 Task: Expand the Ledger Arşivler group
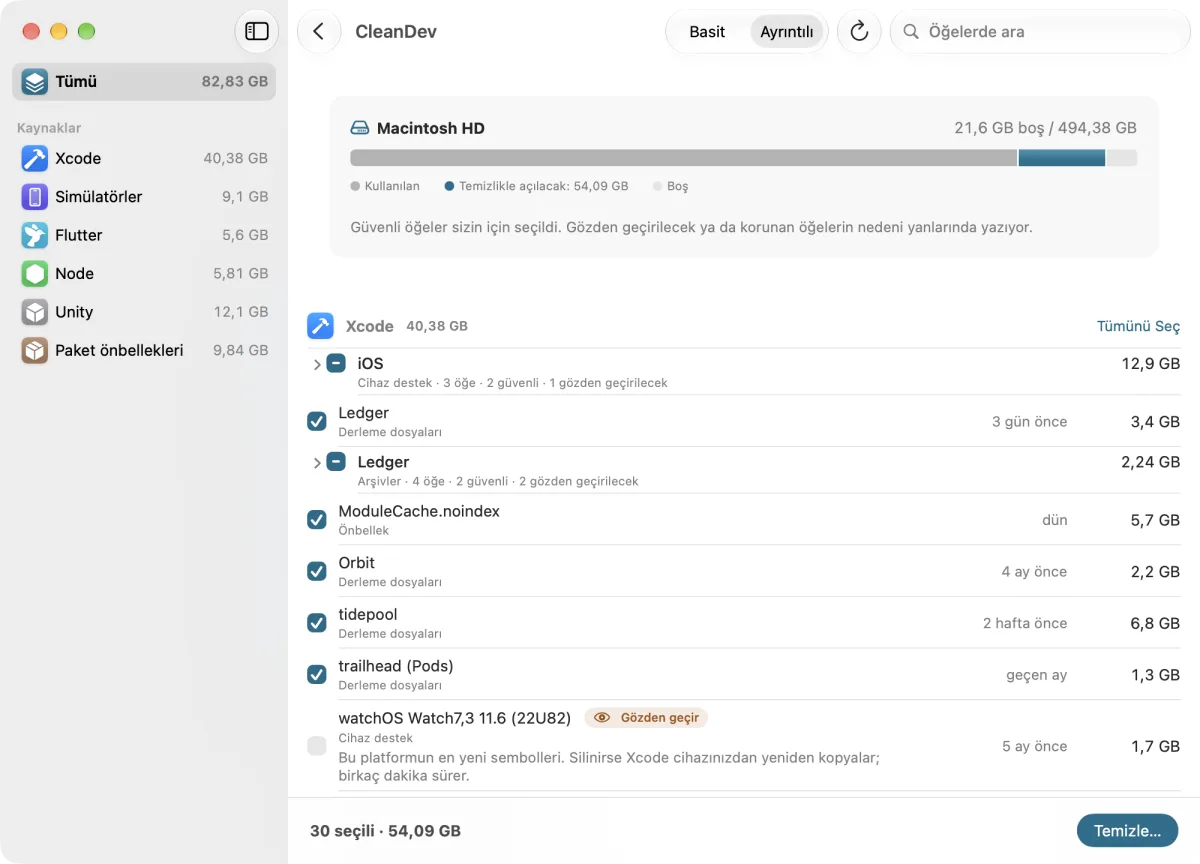[x=317, y=462]
